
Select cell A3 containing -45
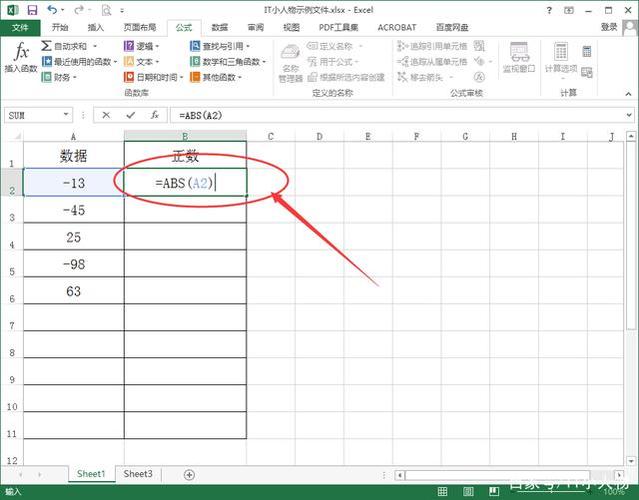(74, 209)
